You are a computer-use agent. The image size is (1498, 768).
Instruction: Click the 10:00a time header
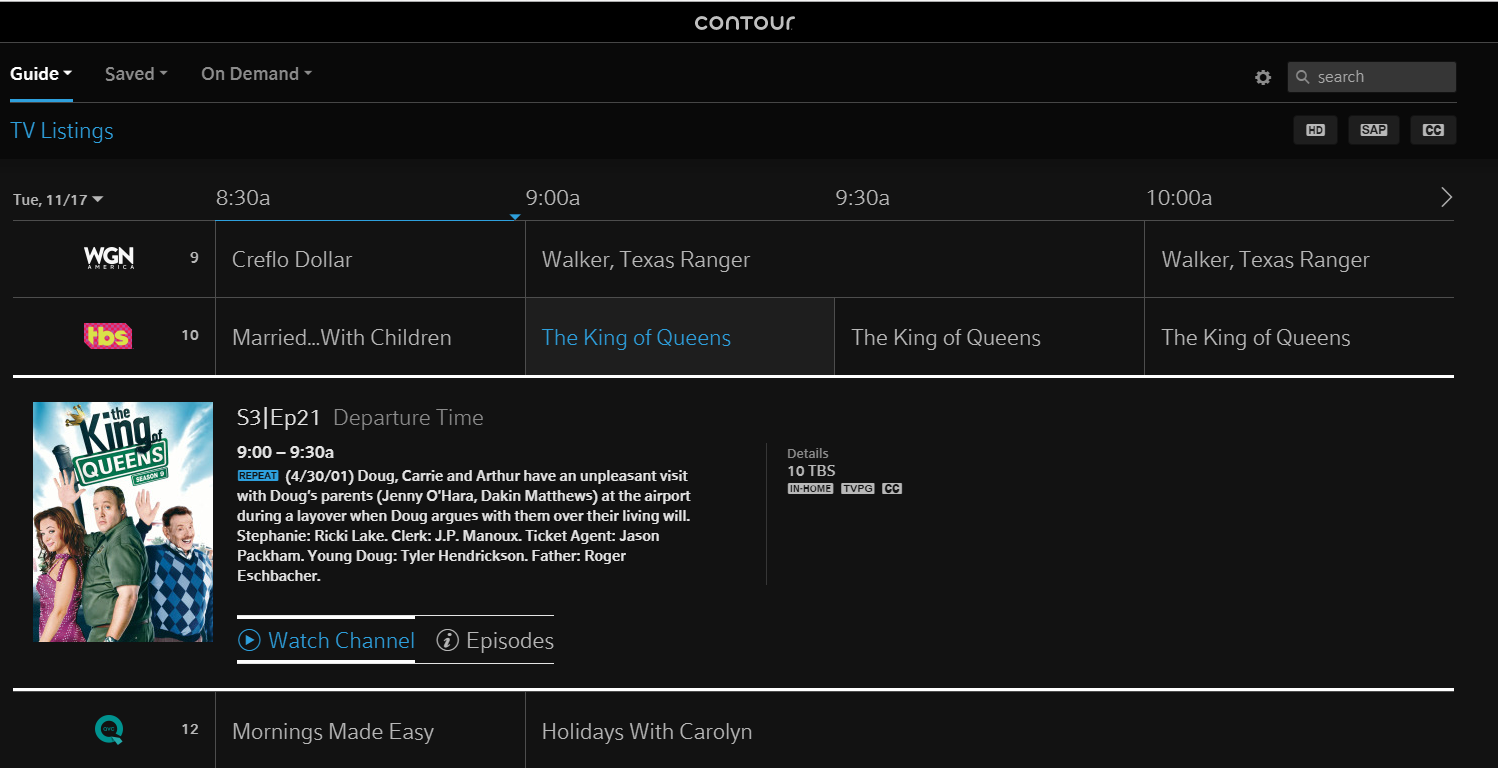(1179, 198)
